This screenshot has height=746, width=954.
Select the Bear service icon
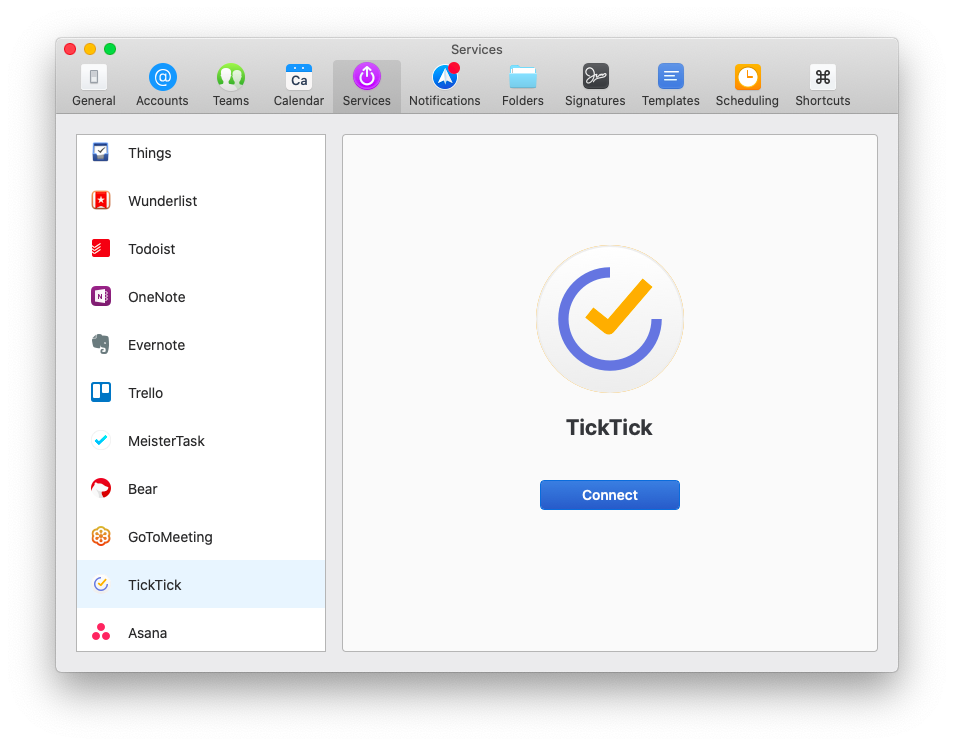(x=100, y=488)
